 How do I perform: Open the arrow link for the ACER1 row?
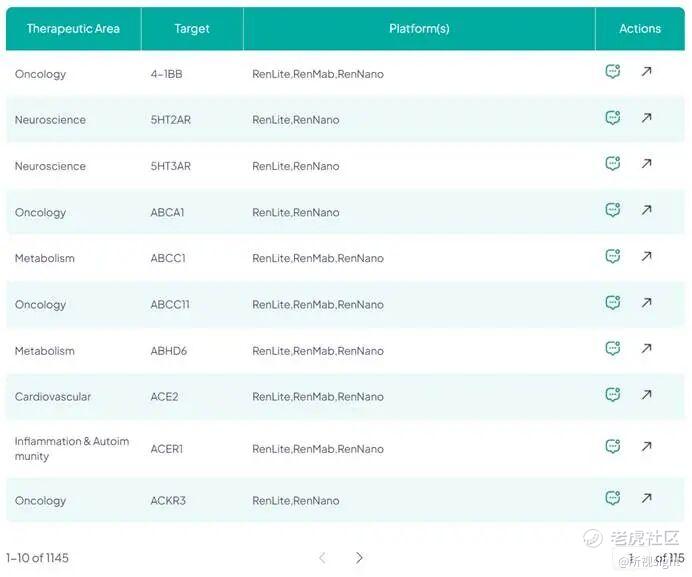pos(647,447)
